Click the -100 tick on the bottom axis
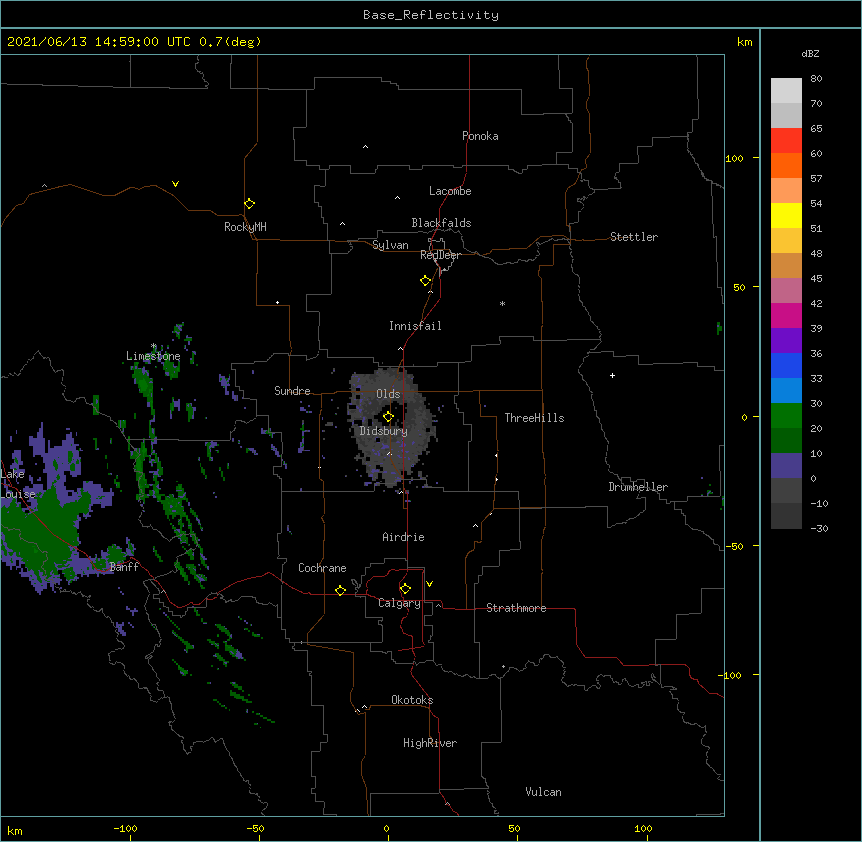This screenshot has height=842, width=862. (125, 828)
